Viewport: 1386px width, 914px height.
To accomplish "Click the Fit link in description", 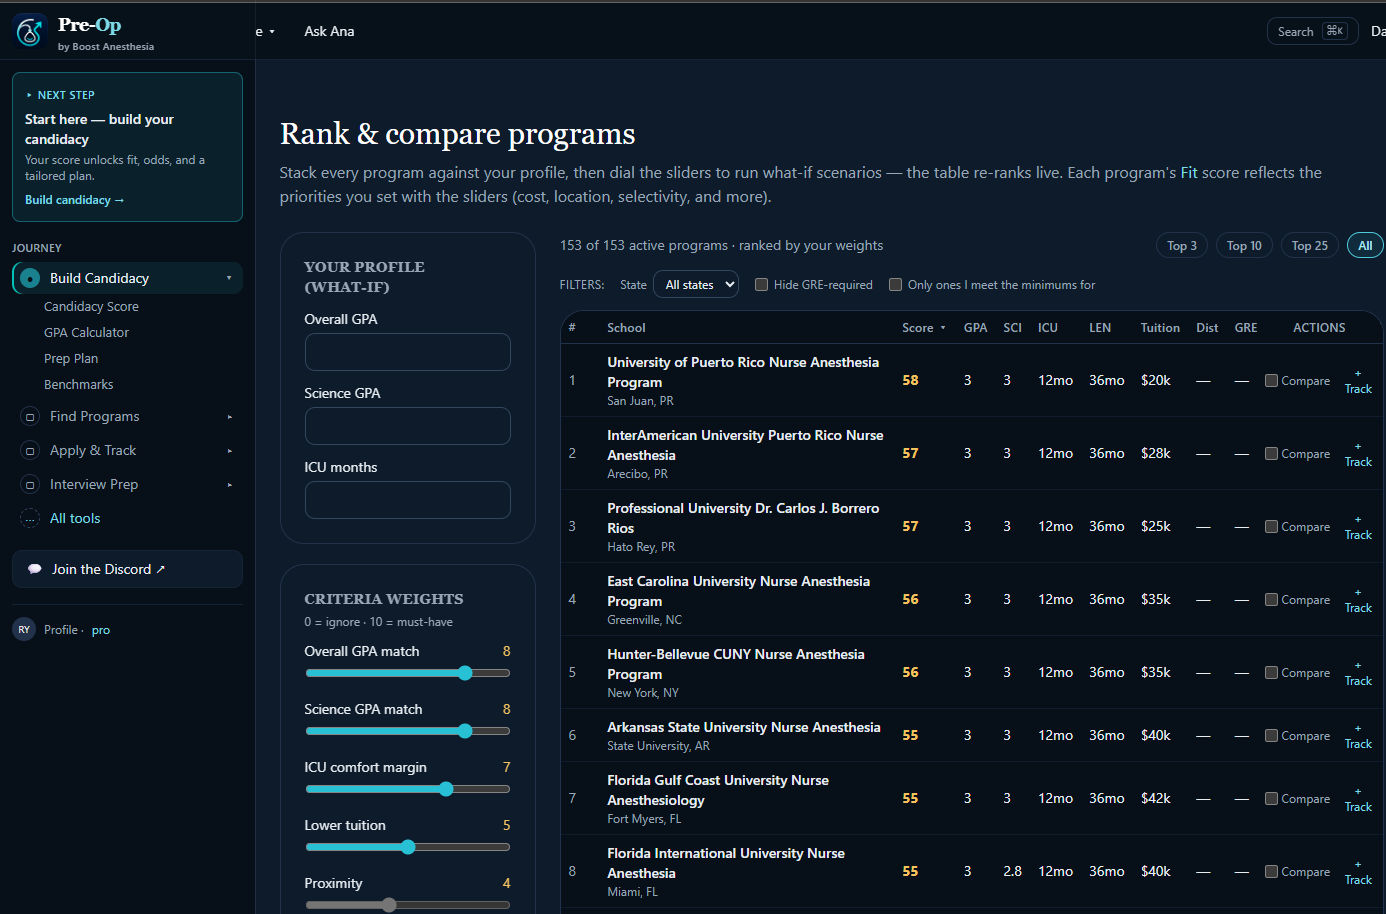I will pyautogui.click(x=1189, y=173).
